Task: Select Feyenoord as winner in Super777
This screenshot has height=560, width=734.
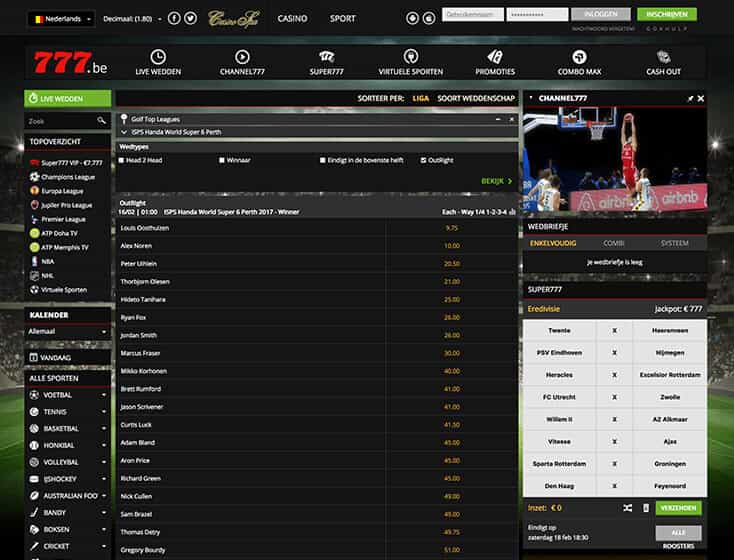Action: coord(670,486)
